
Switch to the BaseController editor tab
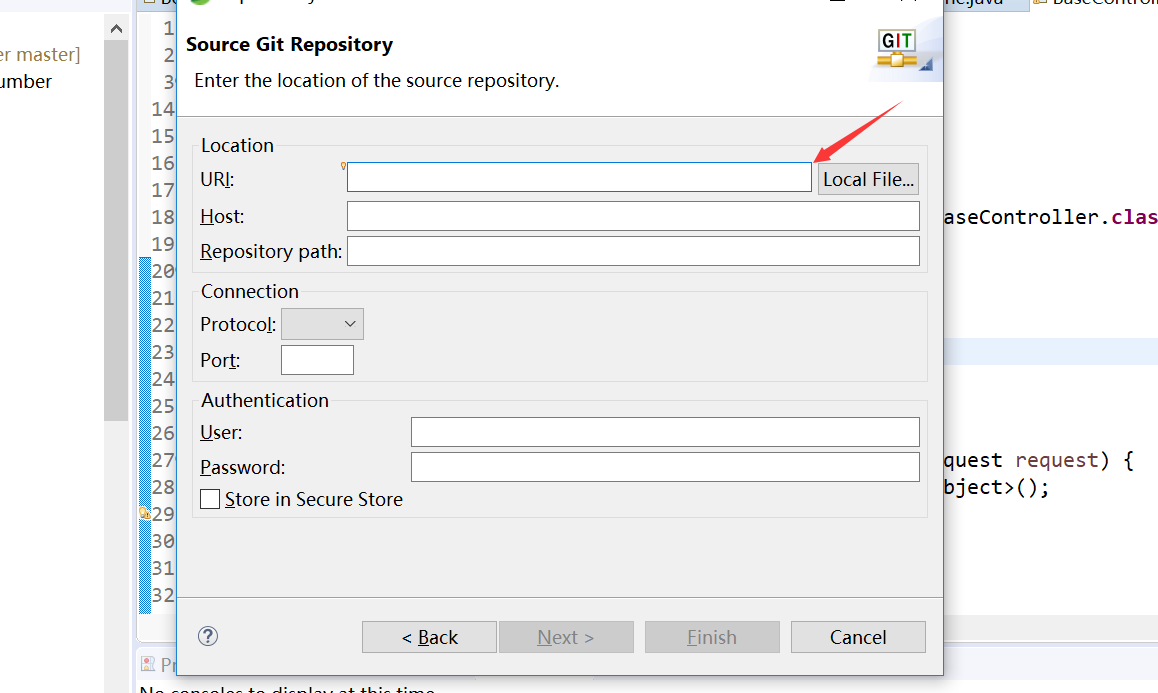[1090, 3]
